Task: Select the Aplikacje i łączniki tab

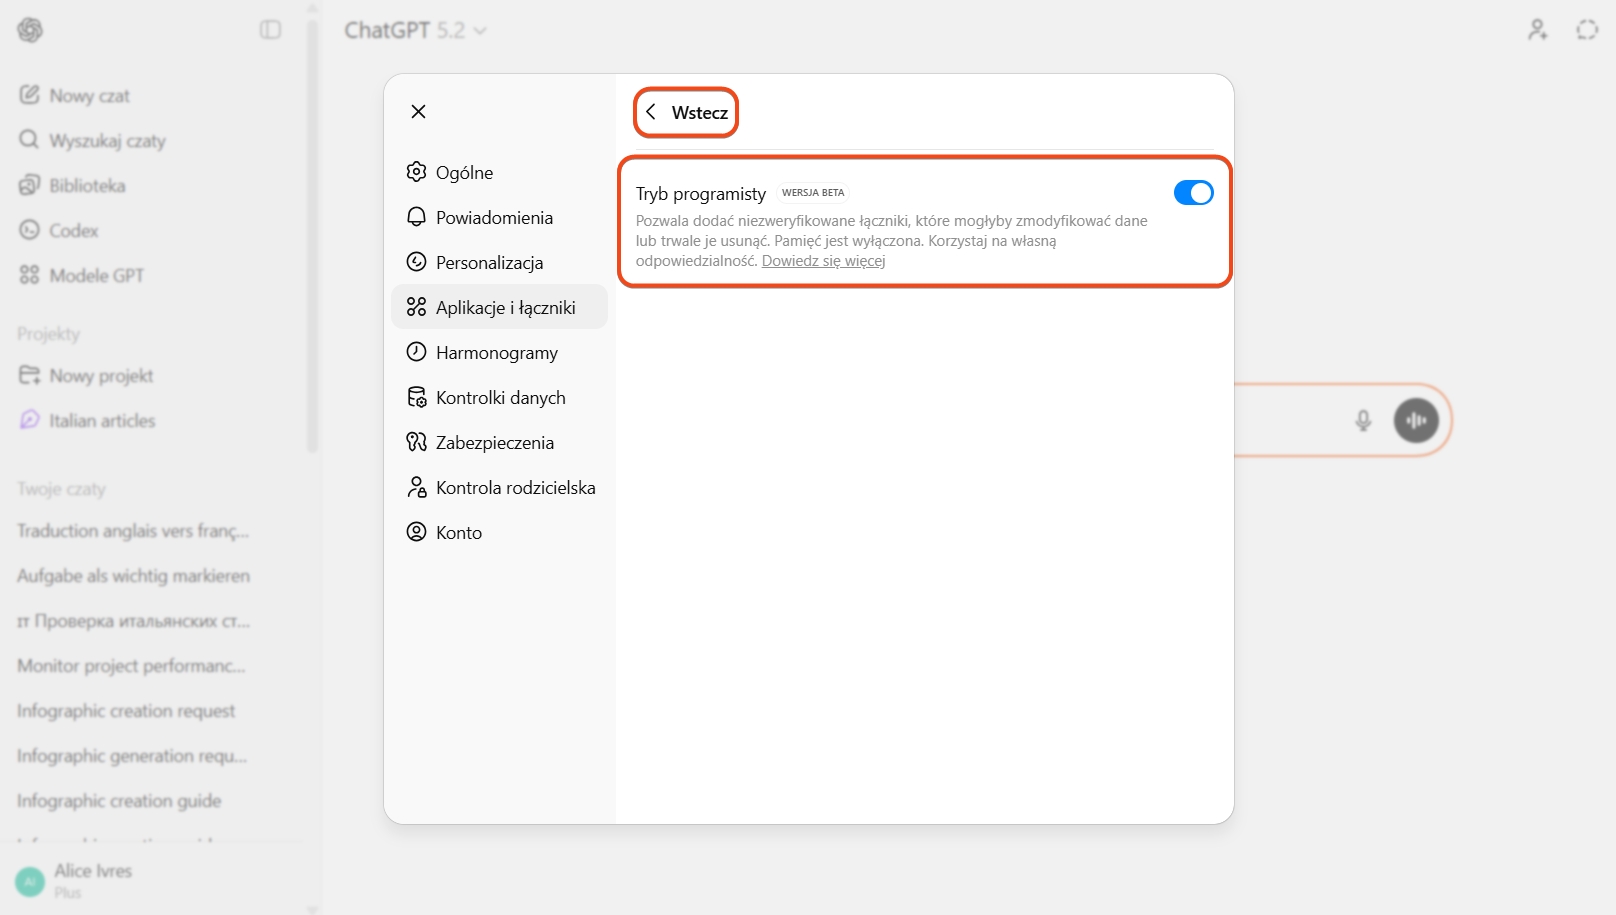Action: point(499,307)
